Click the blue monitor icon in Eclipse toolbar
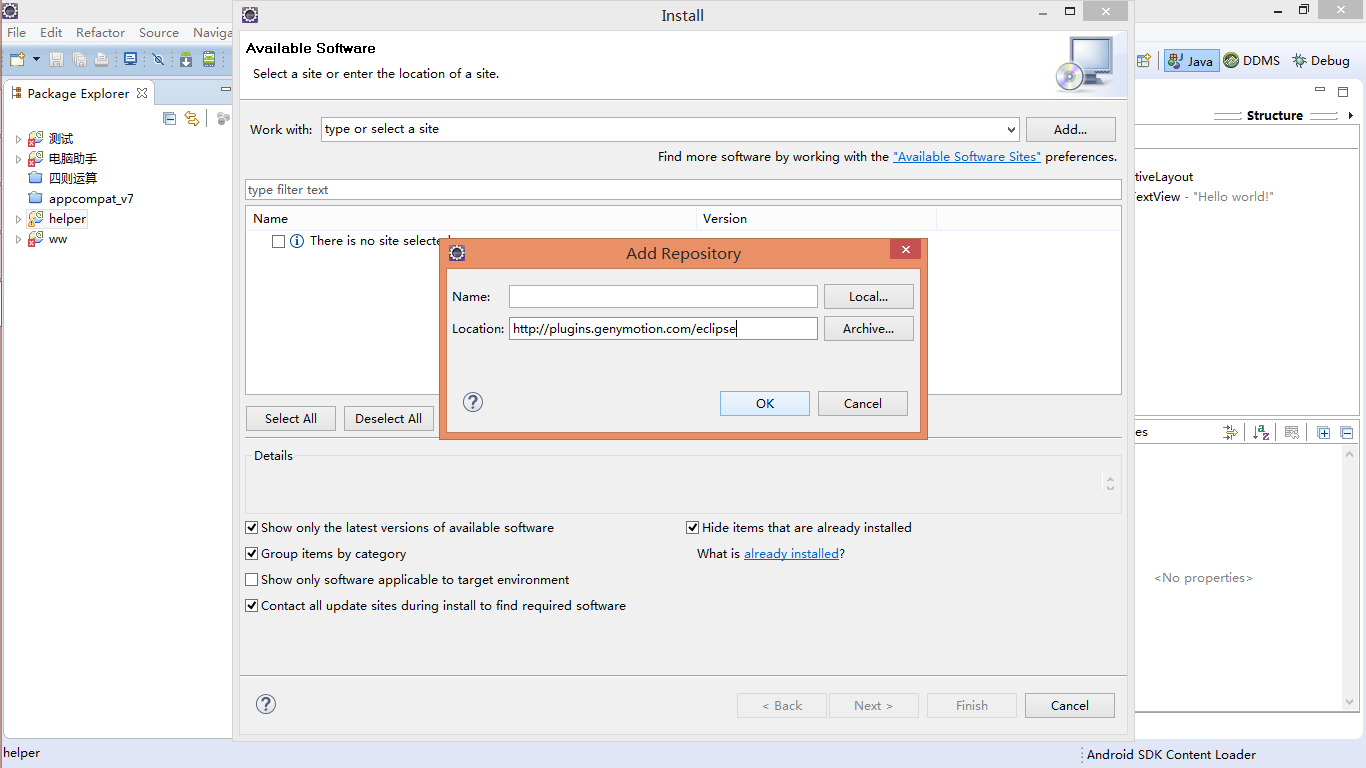The width and height of the screenshot is (1366, 768). [130, 59]
